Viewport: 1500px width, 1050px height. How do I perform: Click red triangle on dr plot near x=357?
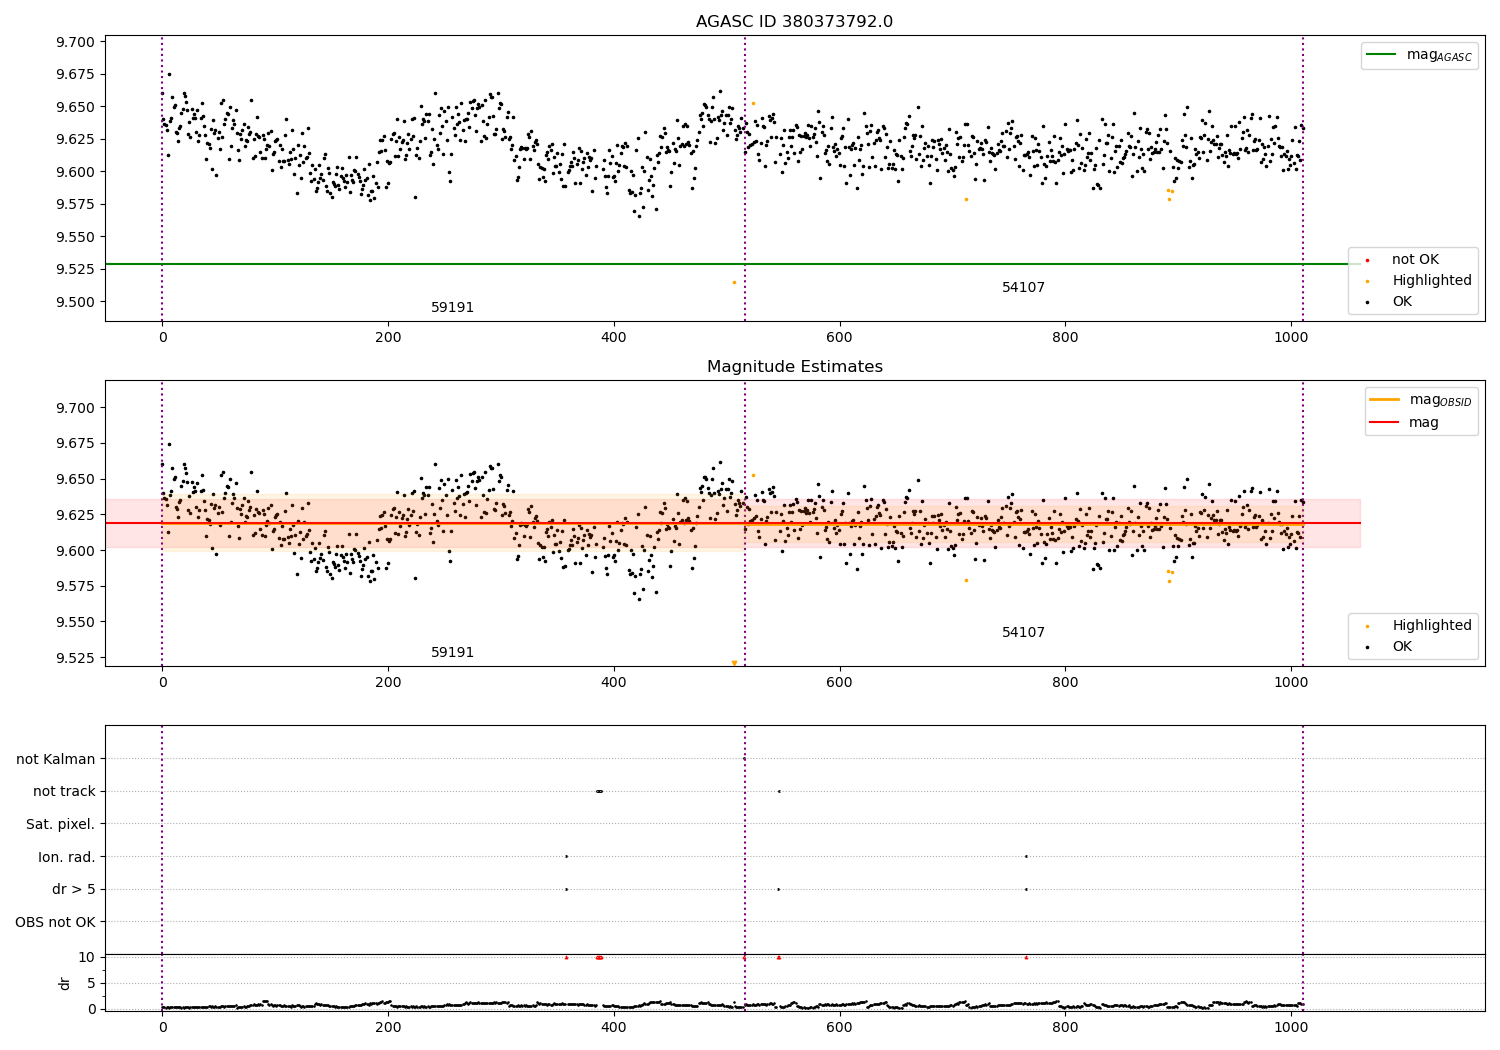(x=566, y=957)
